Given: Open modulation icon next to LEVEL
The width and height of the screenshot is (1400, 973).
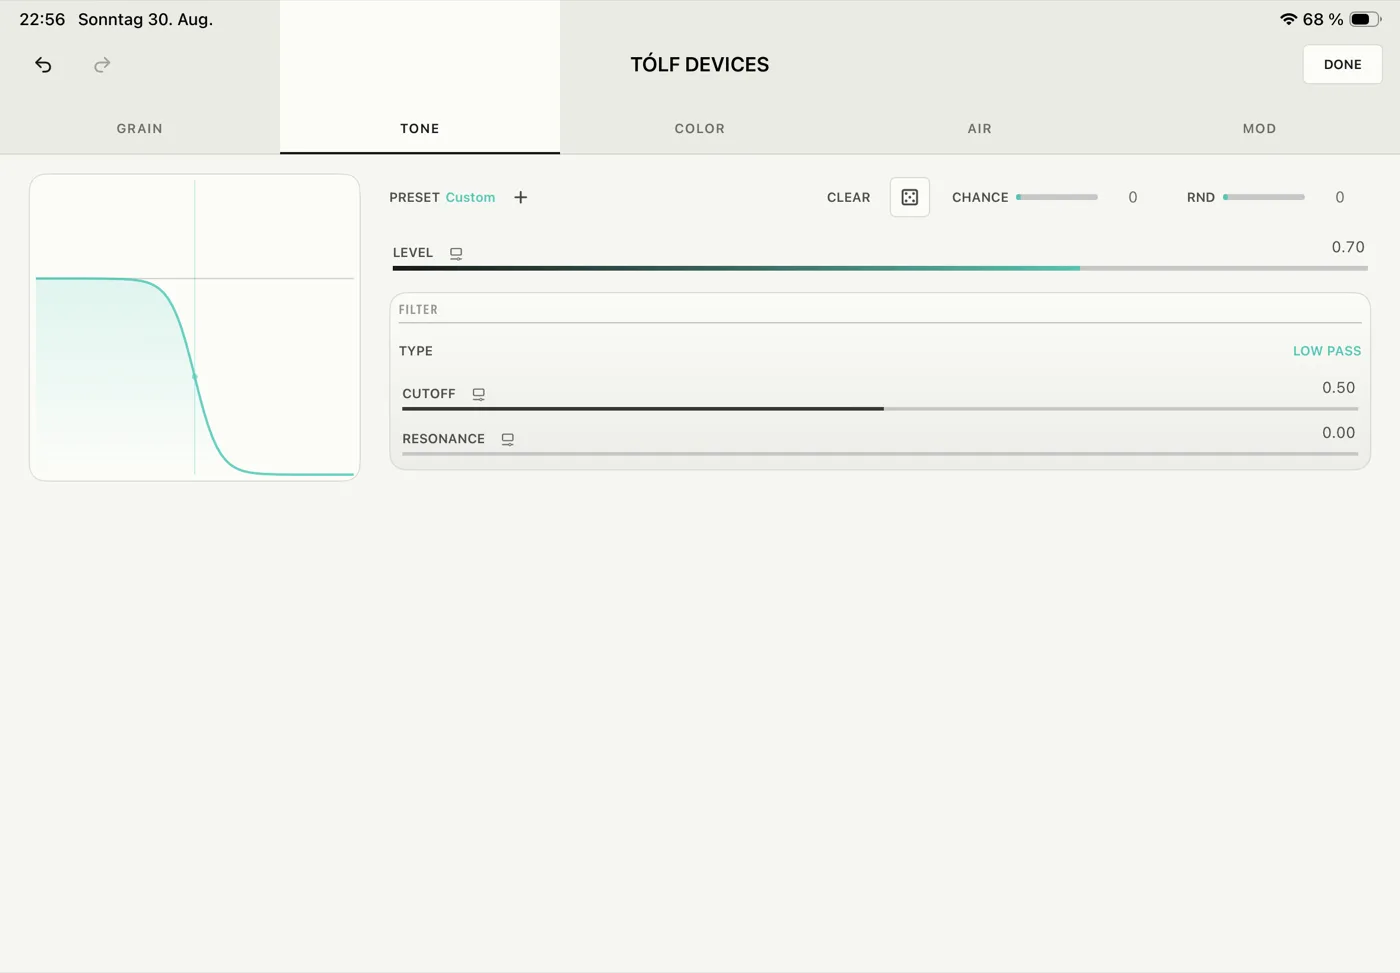Looking at the screenshot, I should click(456, 253).
